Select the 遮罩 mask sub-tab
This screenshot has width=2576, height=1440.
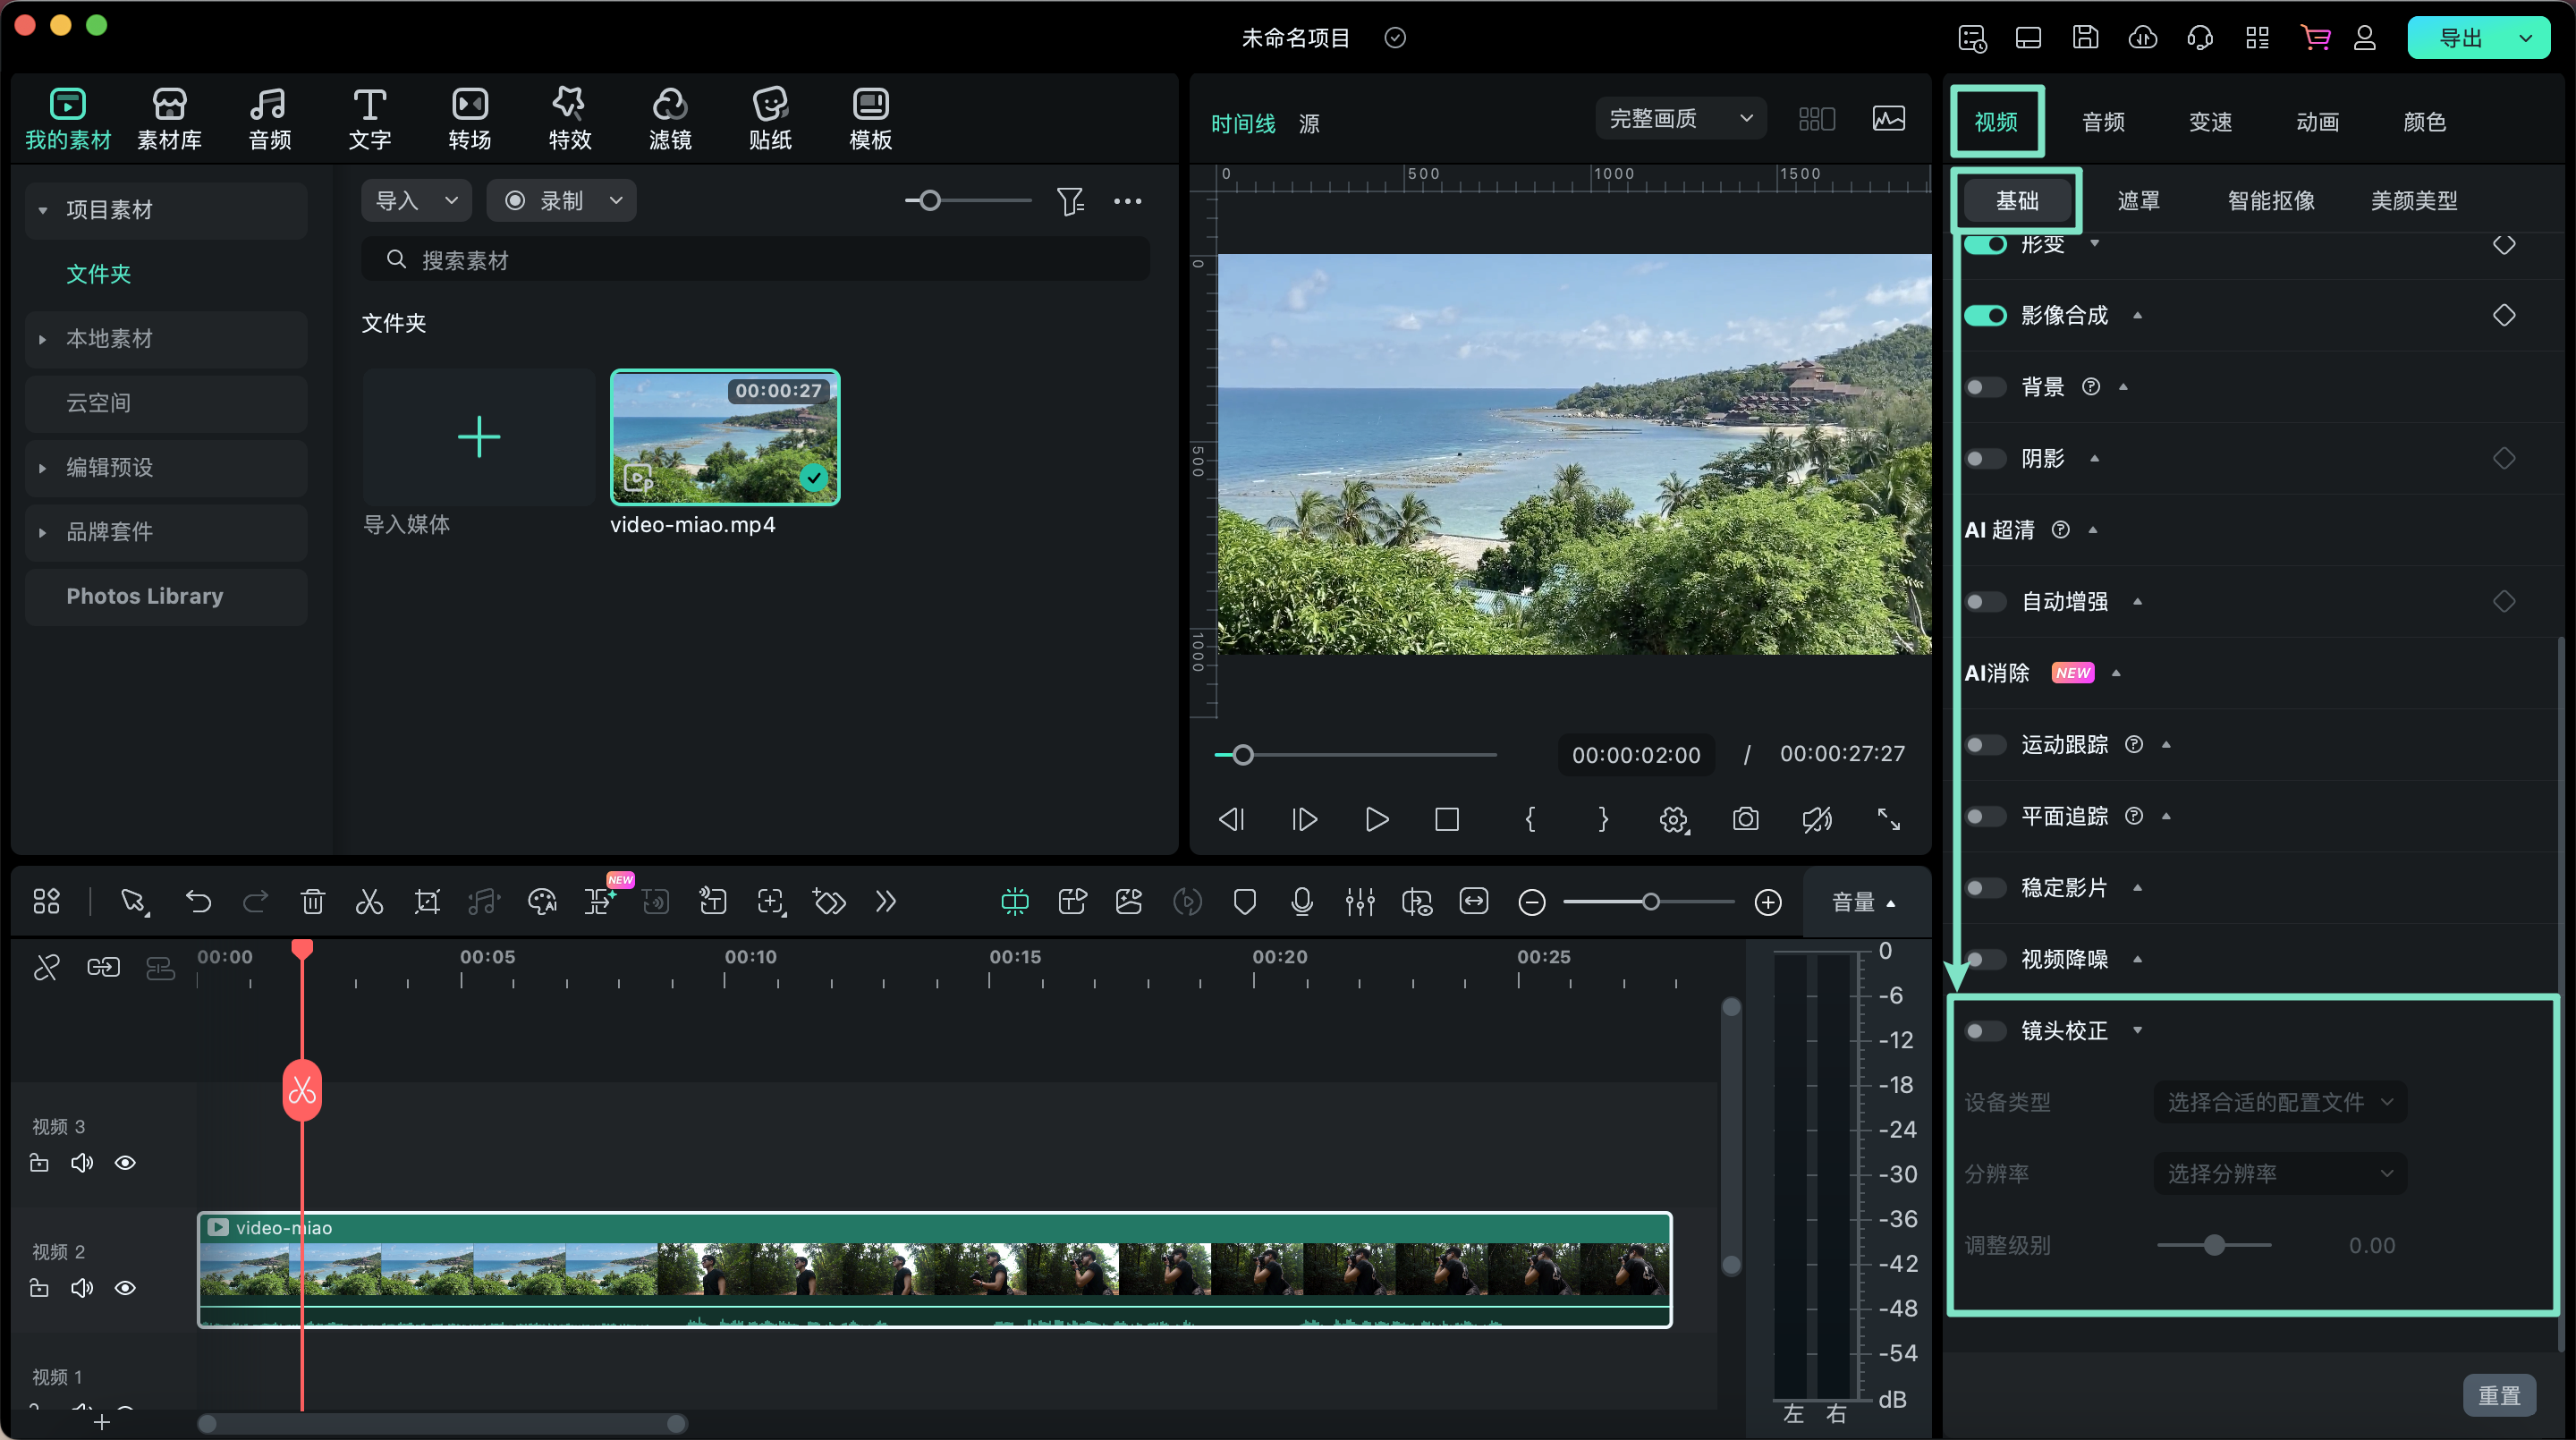coord(2138,201)
